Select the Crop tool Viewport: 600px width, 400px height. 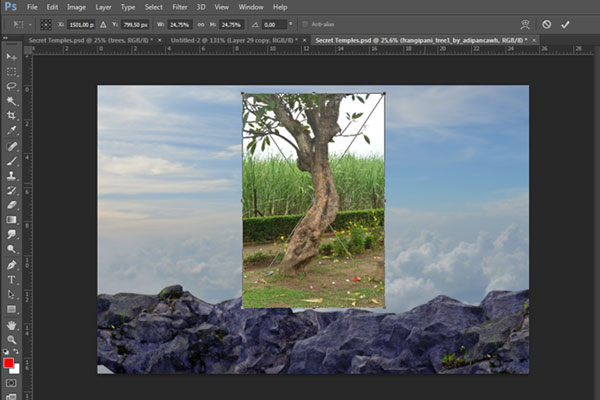(11, 116)
